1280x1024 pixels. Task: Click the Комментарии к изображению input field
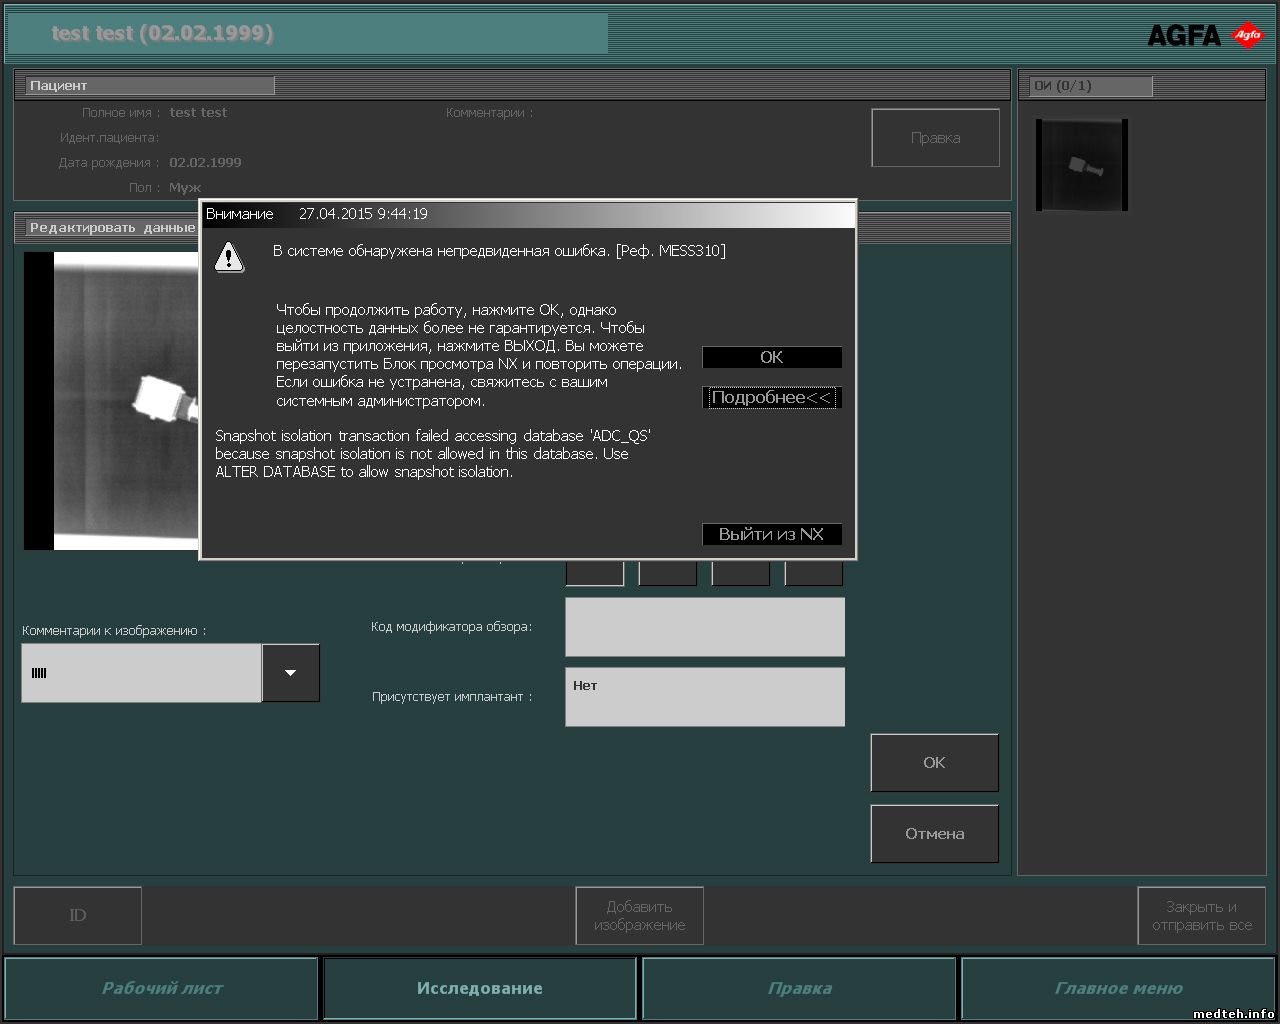141,673
